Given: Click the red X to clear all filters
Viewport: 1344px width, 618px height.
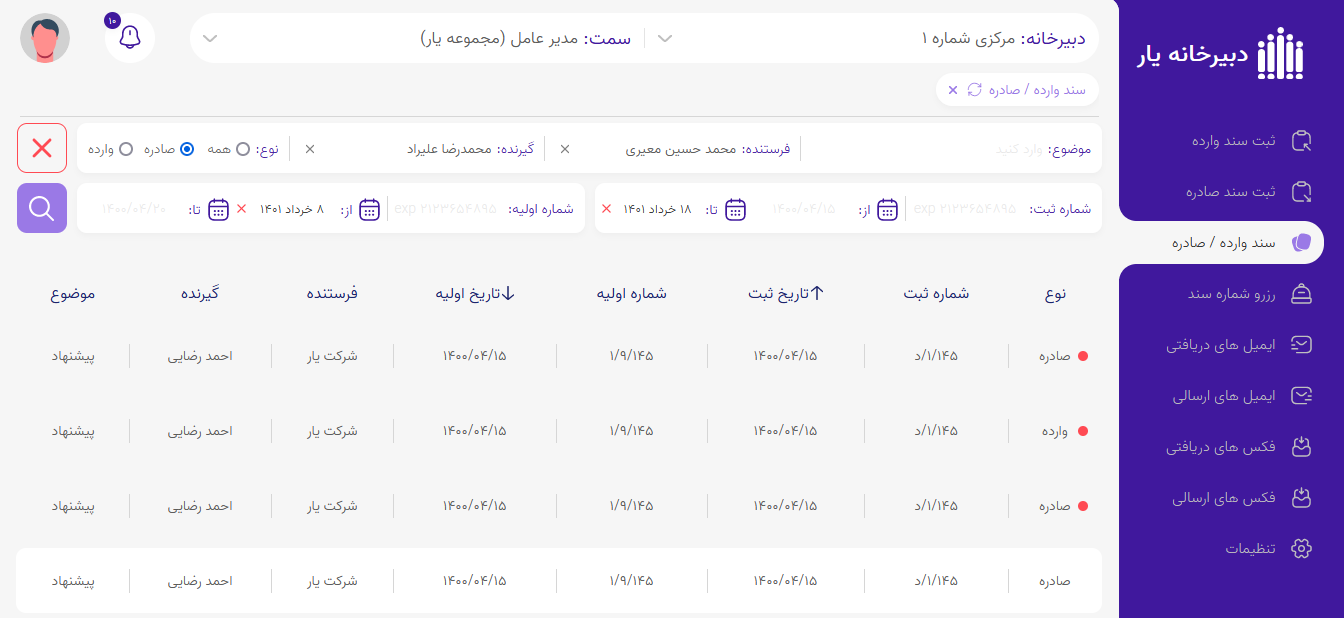Looking at the screenshot, I should tap(41, 148).
